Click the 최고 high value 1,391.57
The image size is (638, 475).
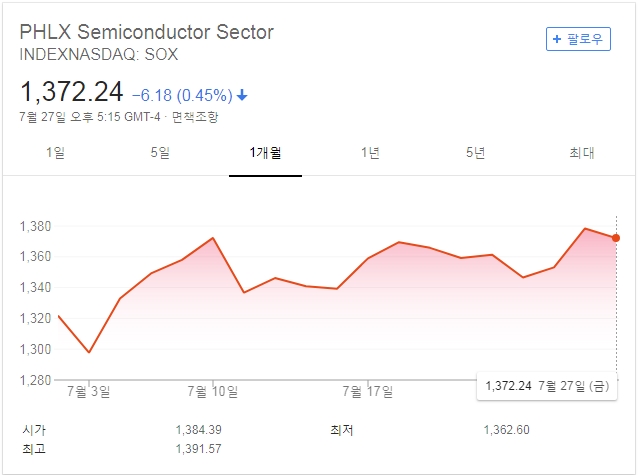[198, 449]
